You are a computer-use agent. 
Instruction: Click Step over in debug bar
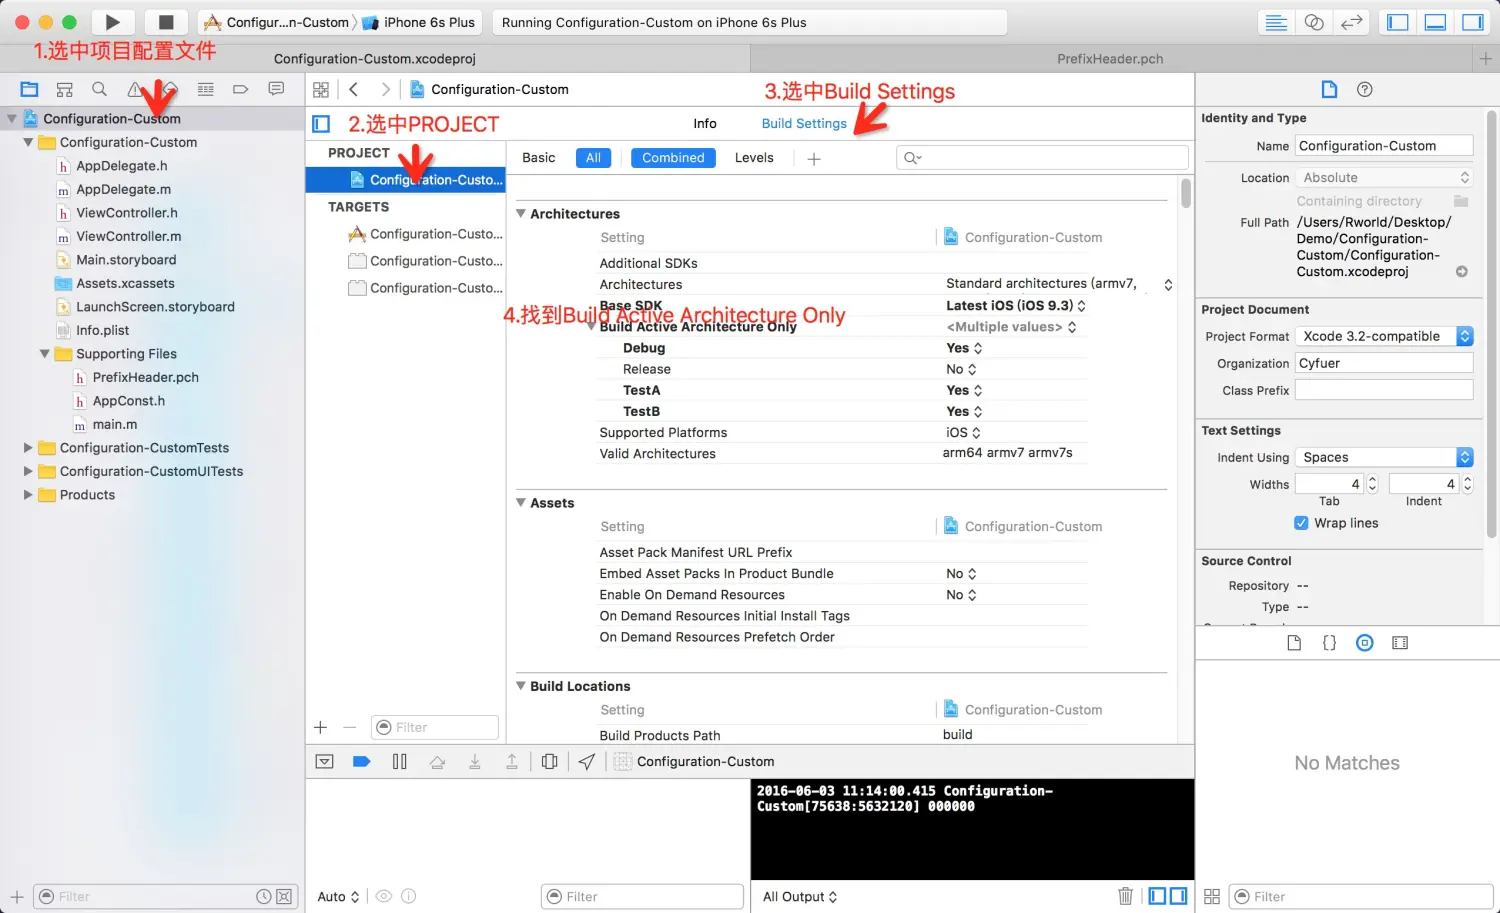[437, 761]
